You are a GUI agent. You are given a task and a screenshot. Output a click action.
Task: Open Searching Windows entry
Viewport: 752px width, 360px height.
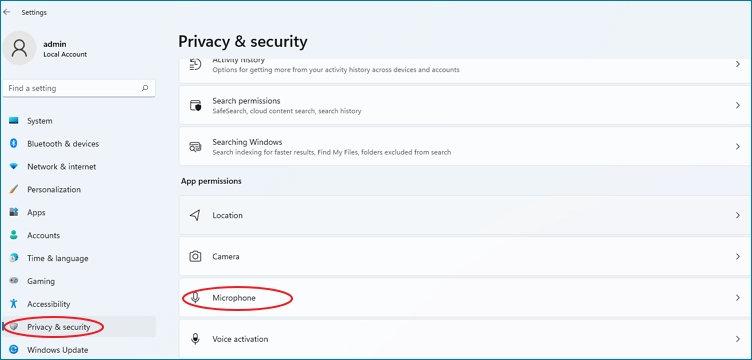tap(464, 147)
